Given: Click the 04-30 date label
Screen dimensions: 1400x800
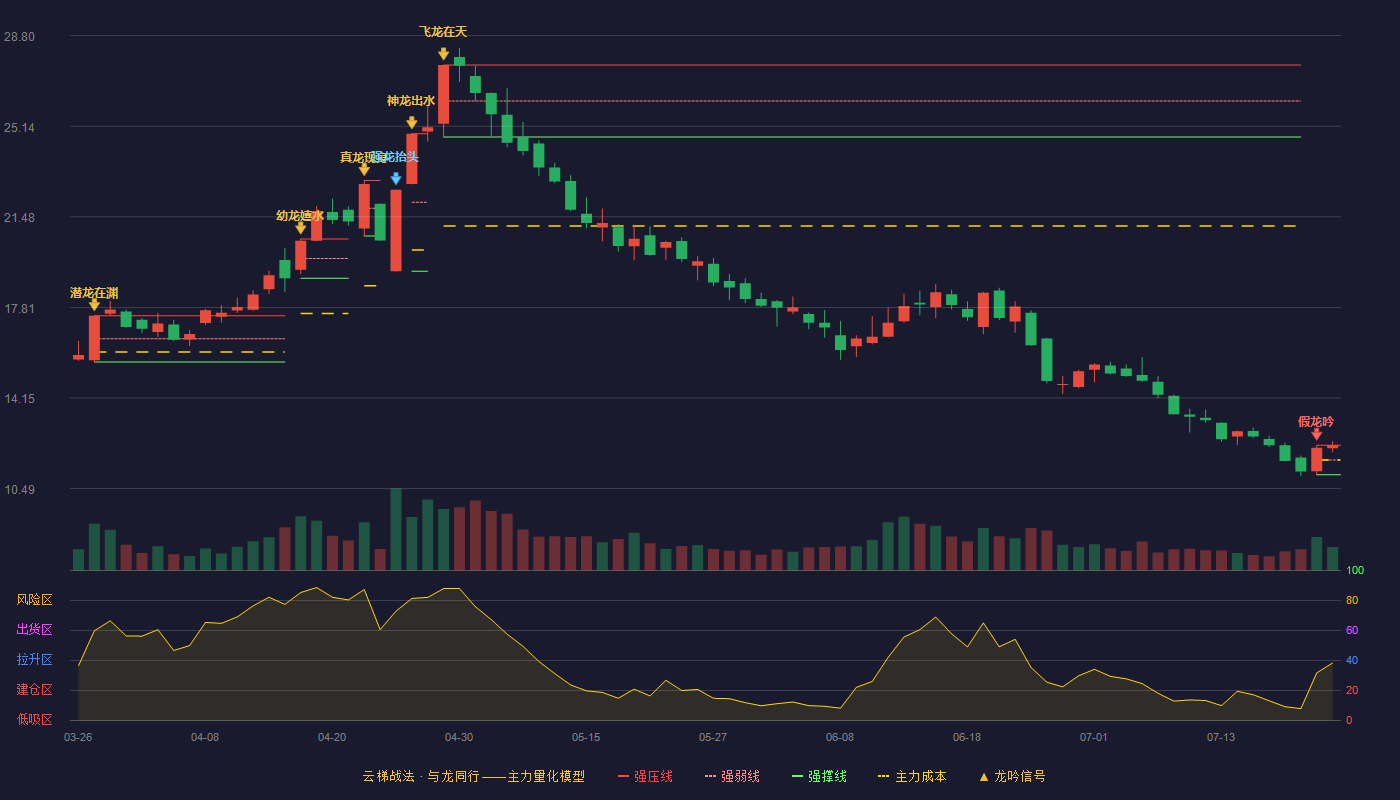Looking at the screenshot, I should tap(459, 737).
